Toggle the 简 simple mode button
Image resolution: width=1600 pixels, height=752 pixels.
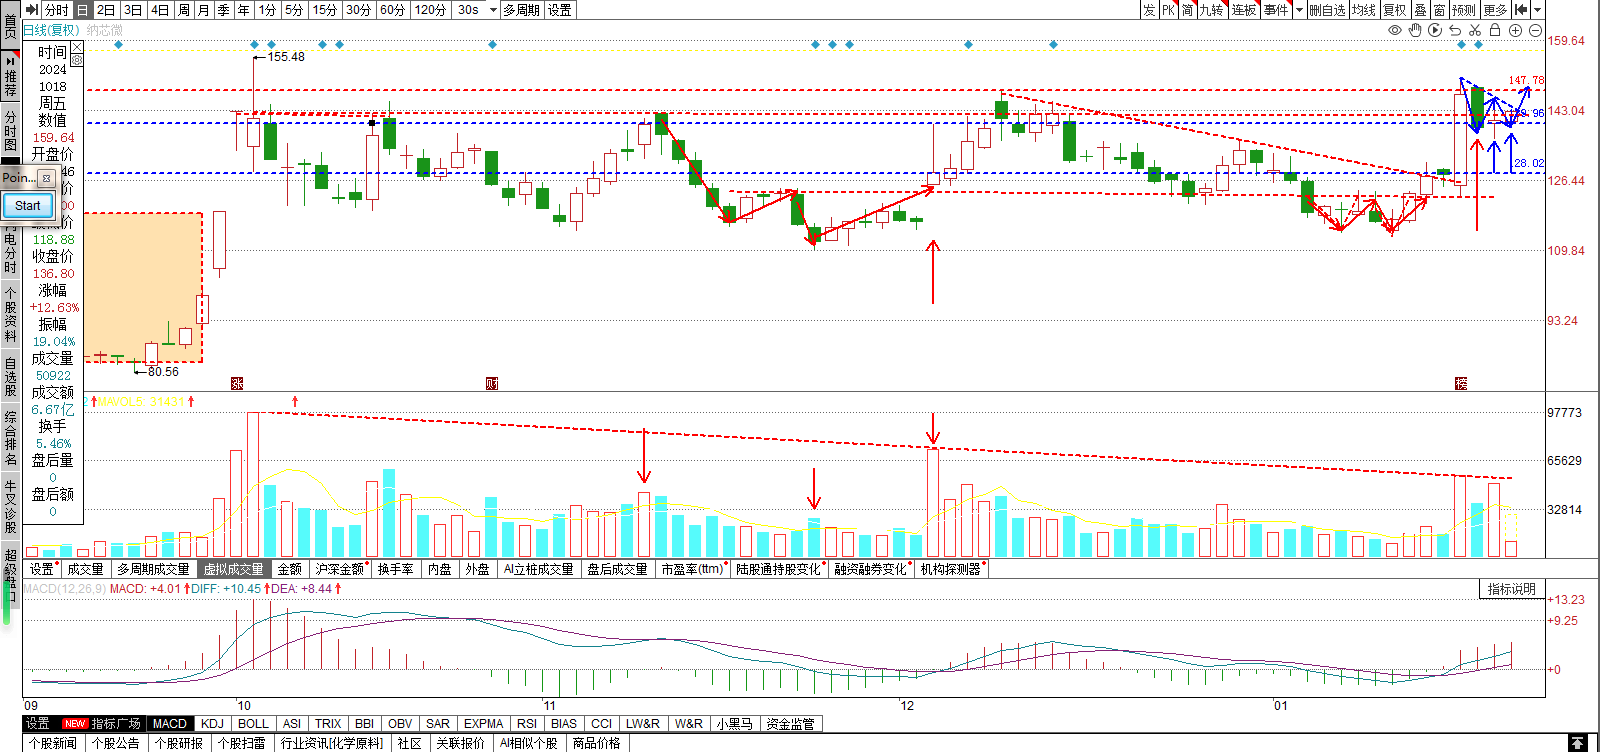pos(1188,9)
